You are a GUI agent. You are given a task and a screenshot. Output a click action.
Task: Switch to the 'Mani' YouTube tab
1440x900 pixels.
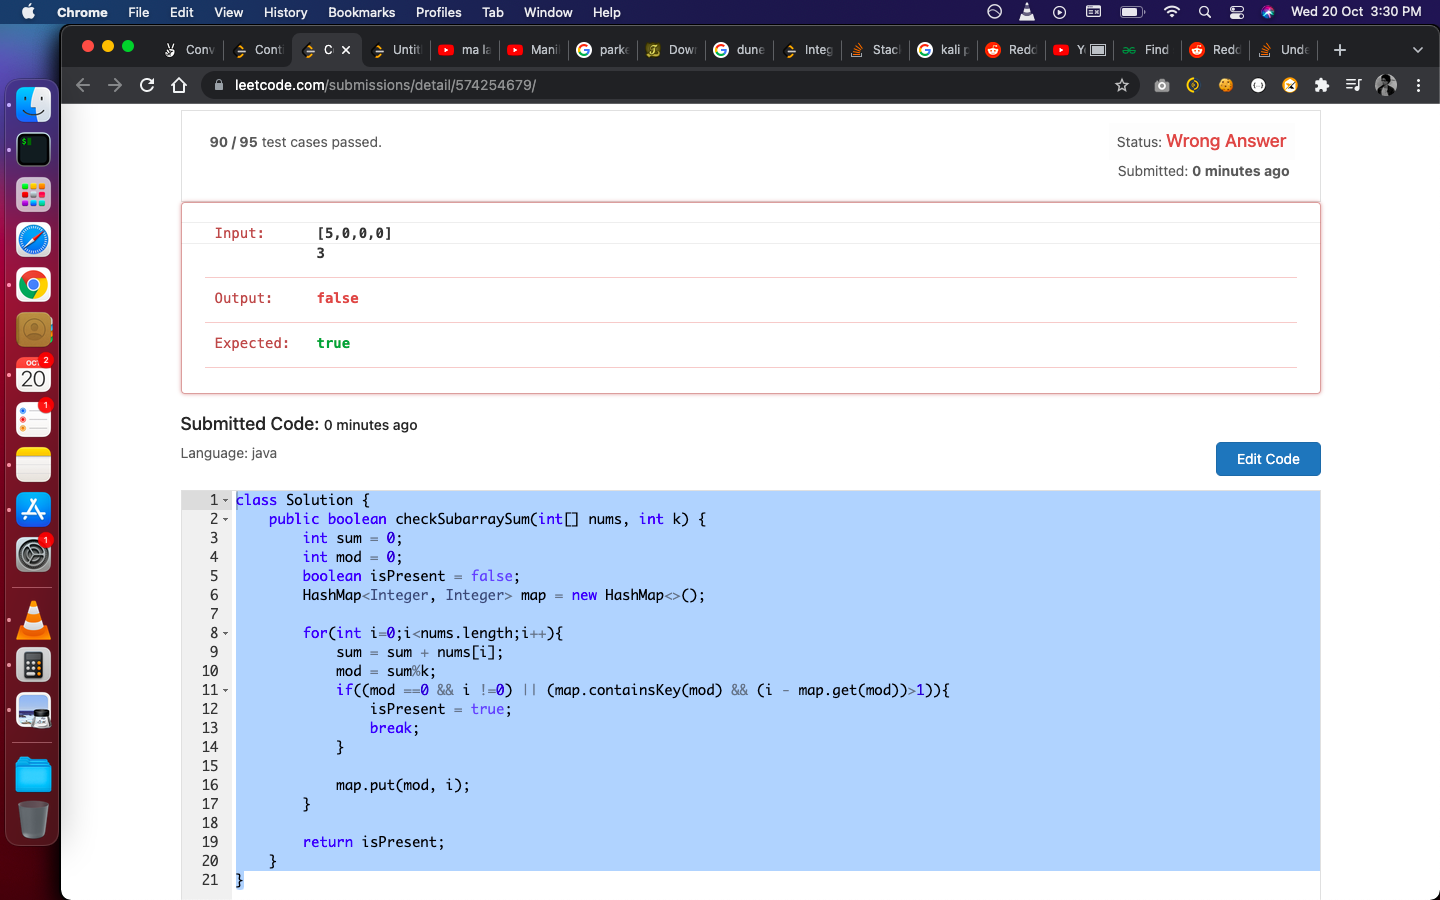[534, 50]
